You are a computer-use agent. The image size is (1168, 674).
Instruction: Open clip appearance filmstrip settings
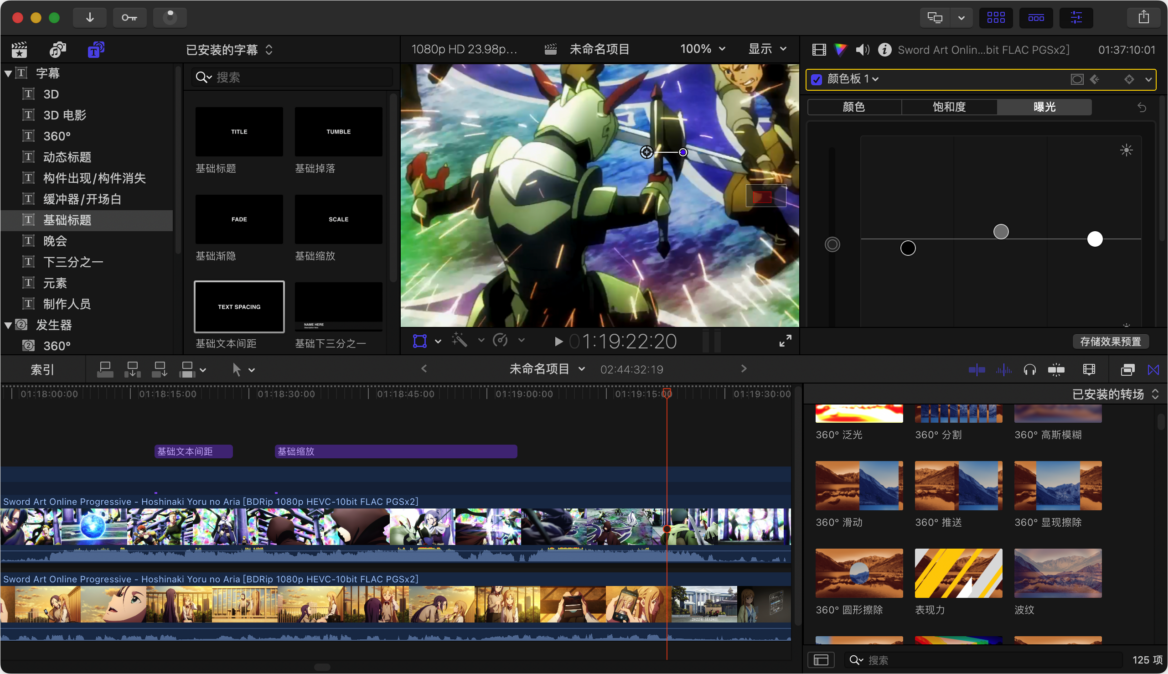coord(1089,369)
